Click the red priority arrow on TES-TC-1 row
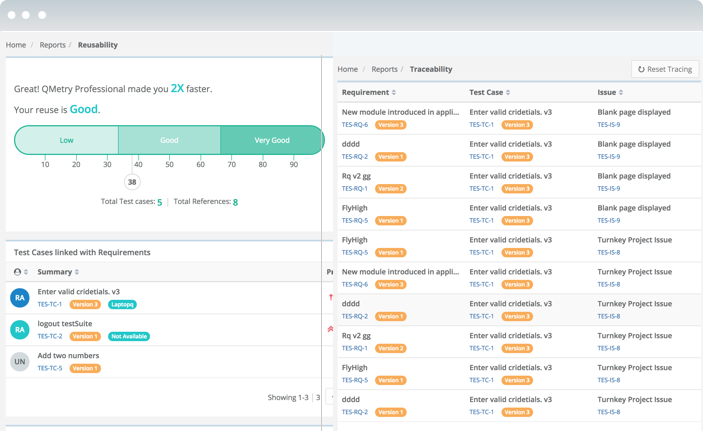703x431 pixels. (331, 297)
